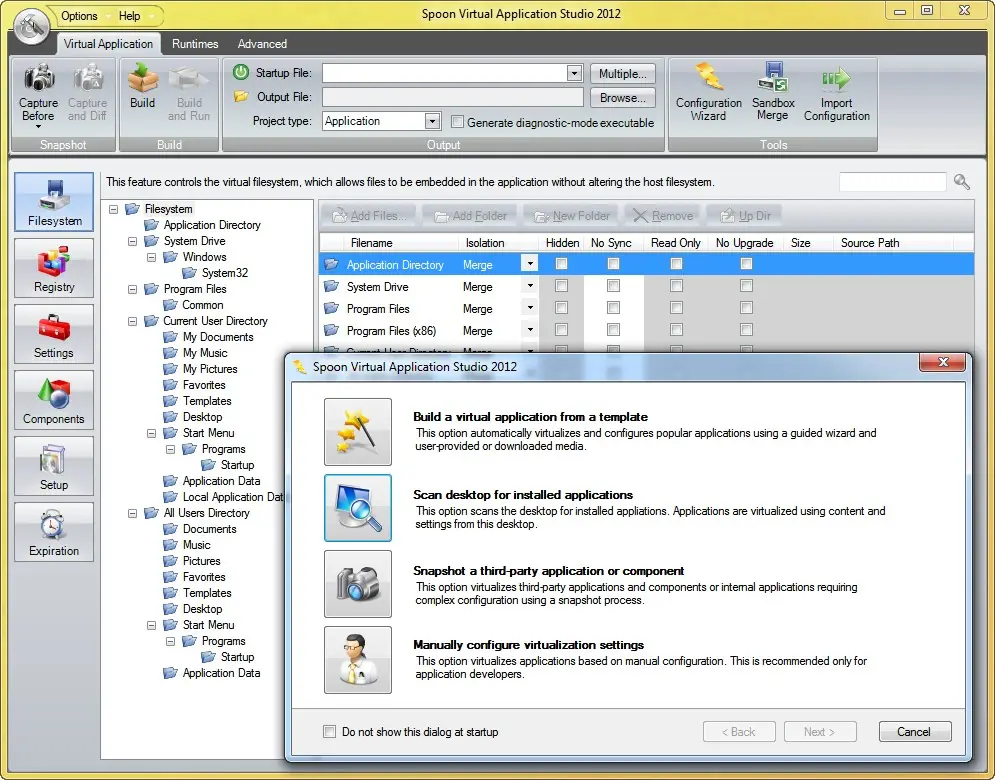This screenshot has width=995, height=780.
Task: Collapse the System Drive tree node
Action: coord(133,241)
